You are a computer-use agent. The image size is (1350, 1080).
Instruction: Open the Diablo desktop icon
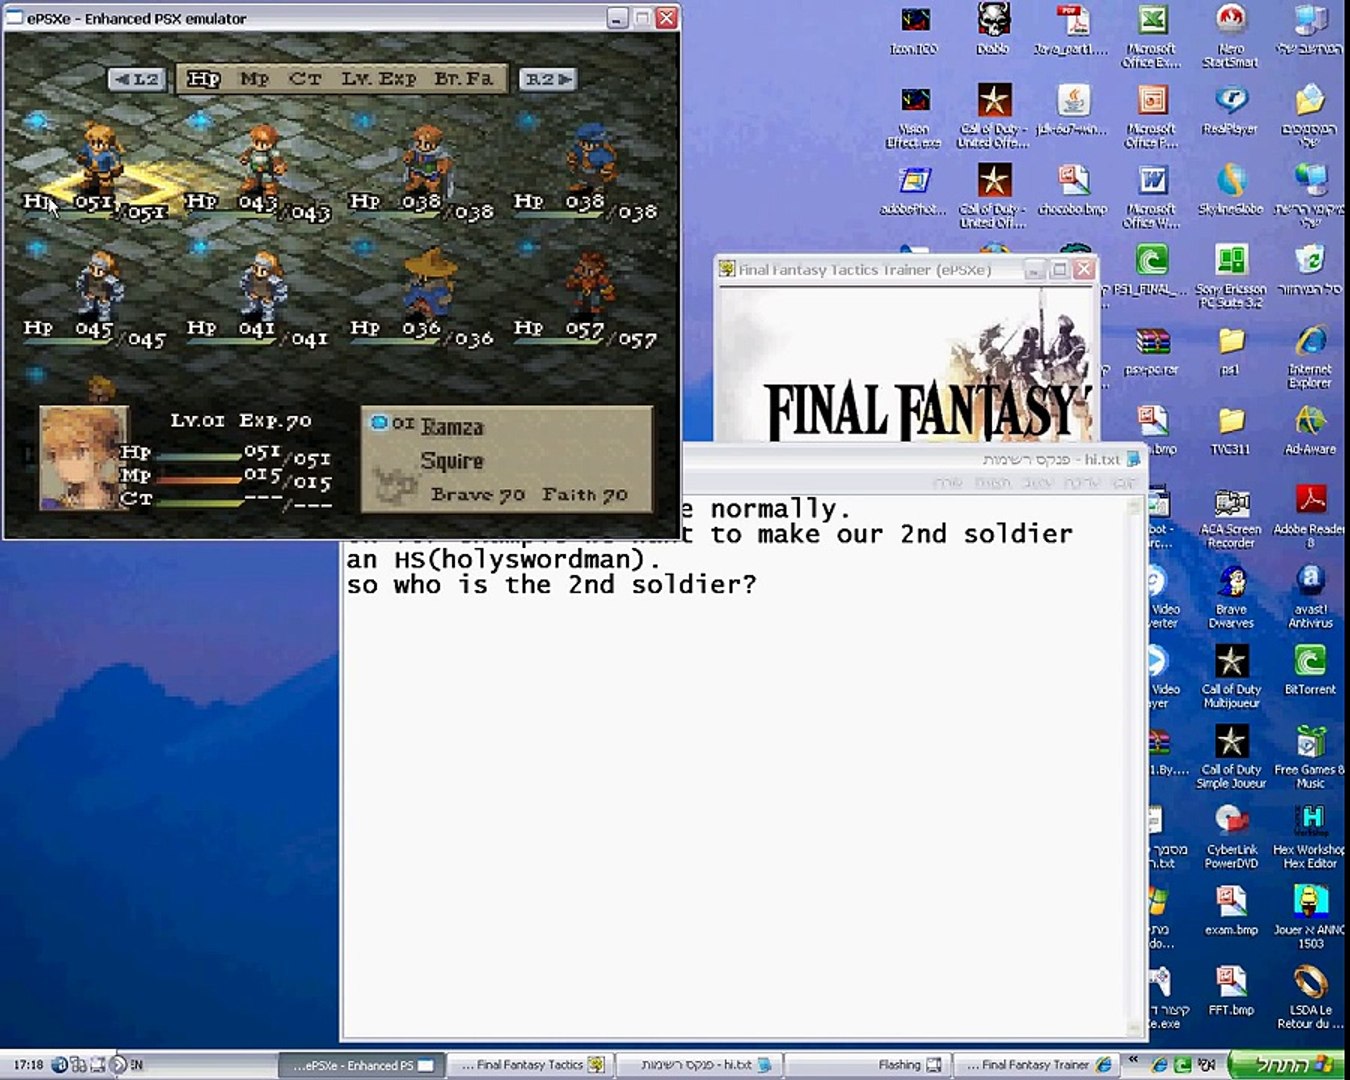(992, 28)
